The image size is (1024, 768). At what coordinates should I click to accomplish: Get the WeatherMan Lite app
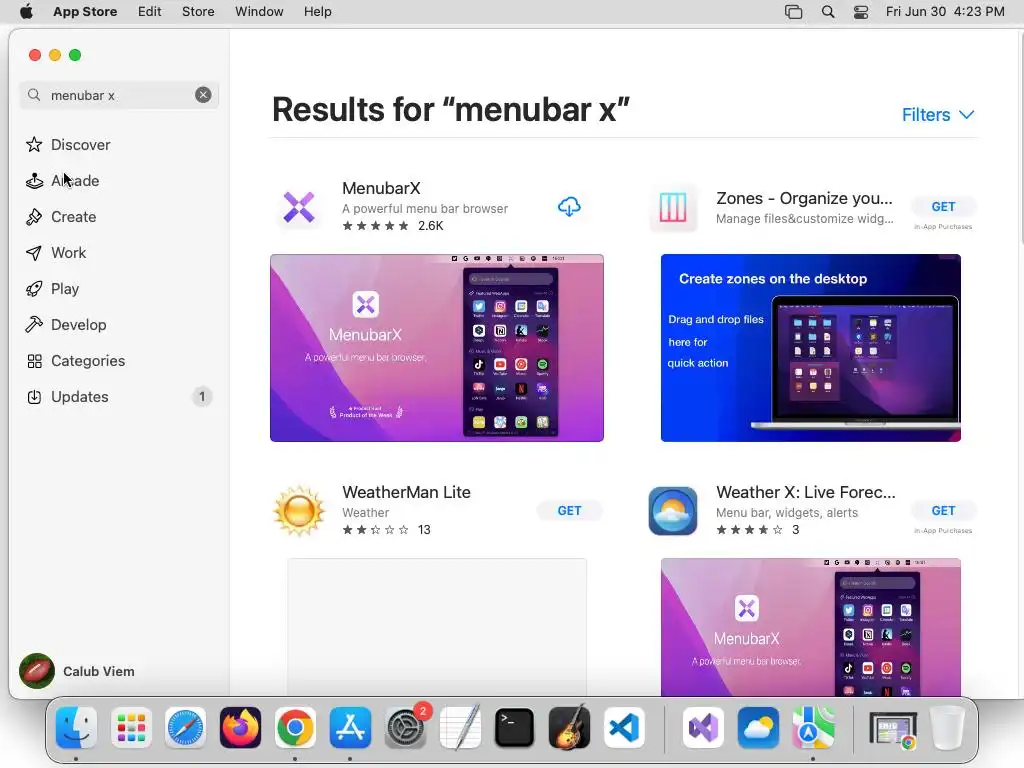click(x=569, y=511)
